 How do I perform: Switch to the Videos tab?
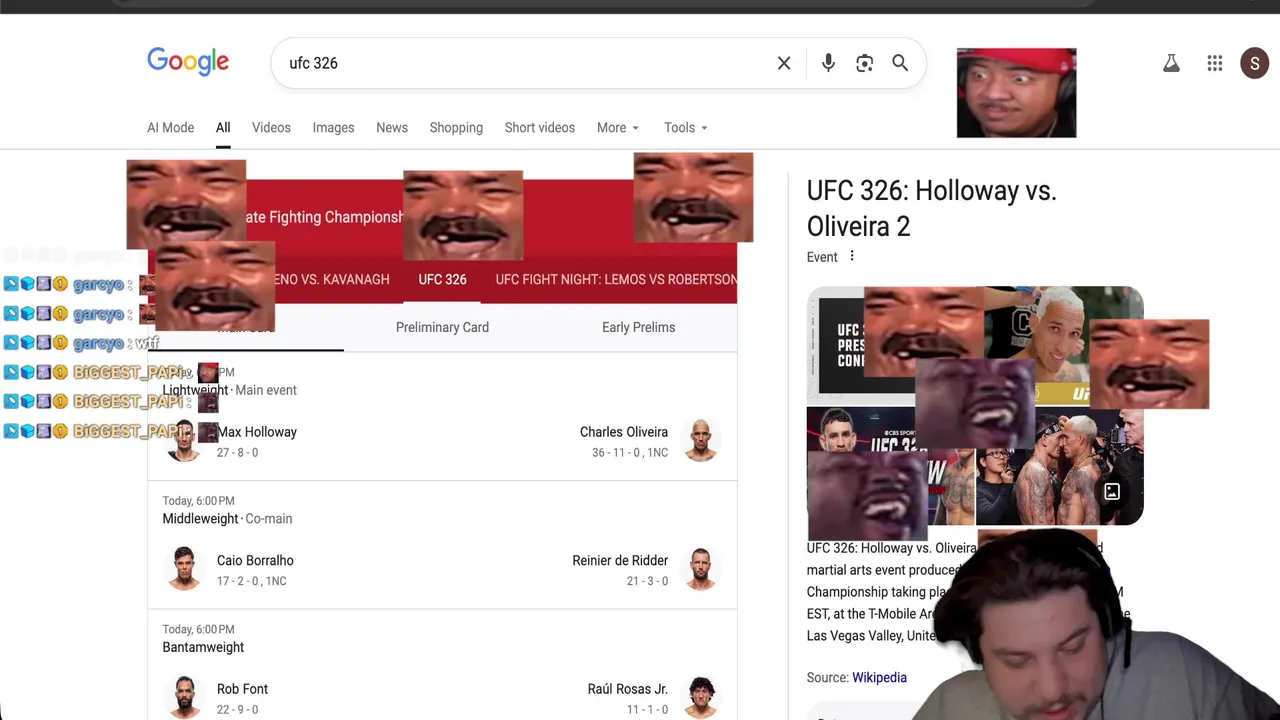271,128
